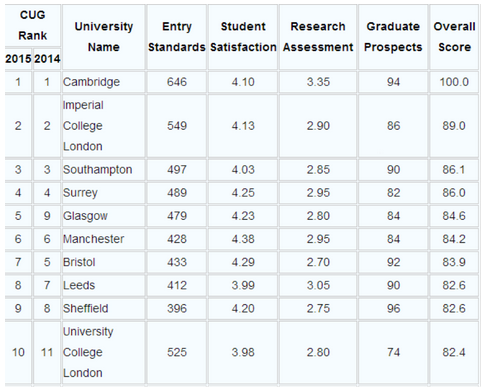Select the Southampton university name

coord(98,170)
